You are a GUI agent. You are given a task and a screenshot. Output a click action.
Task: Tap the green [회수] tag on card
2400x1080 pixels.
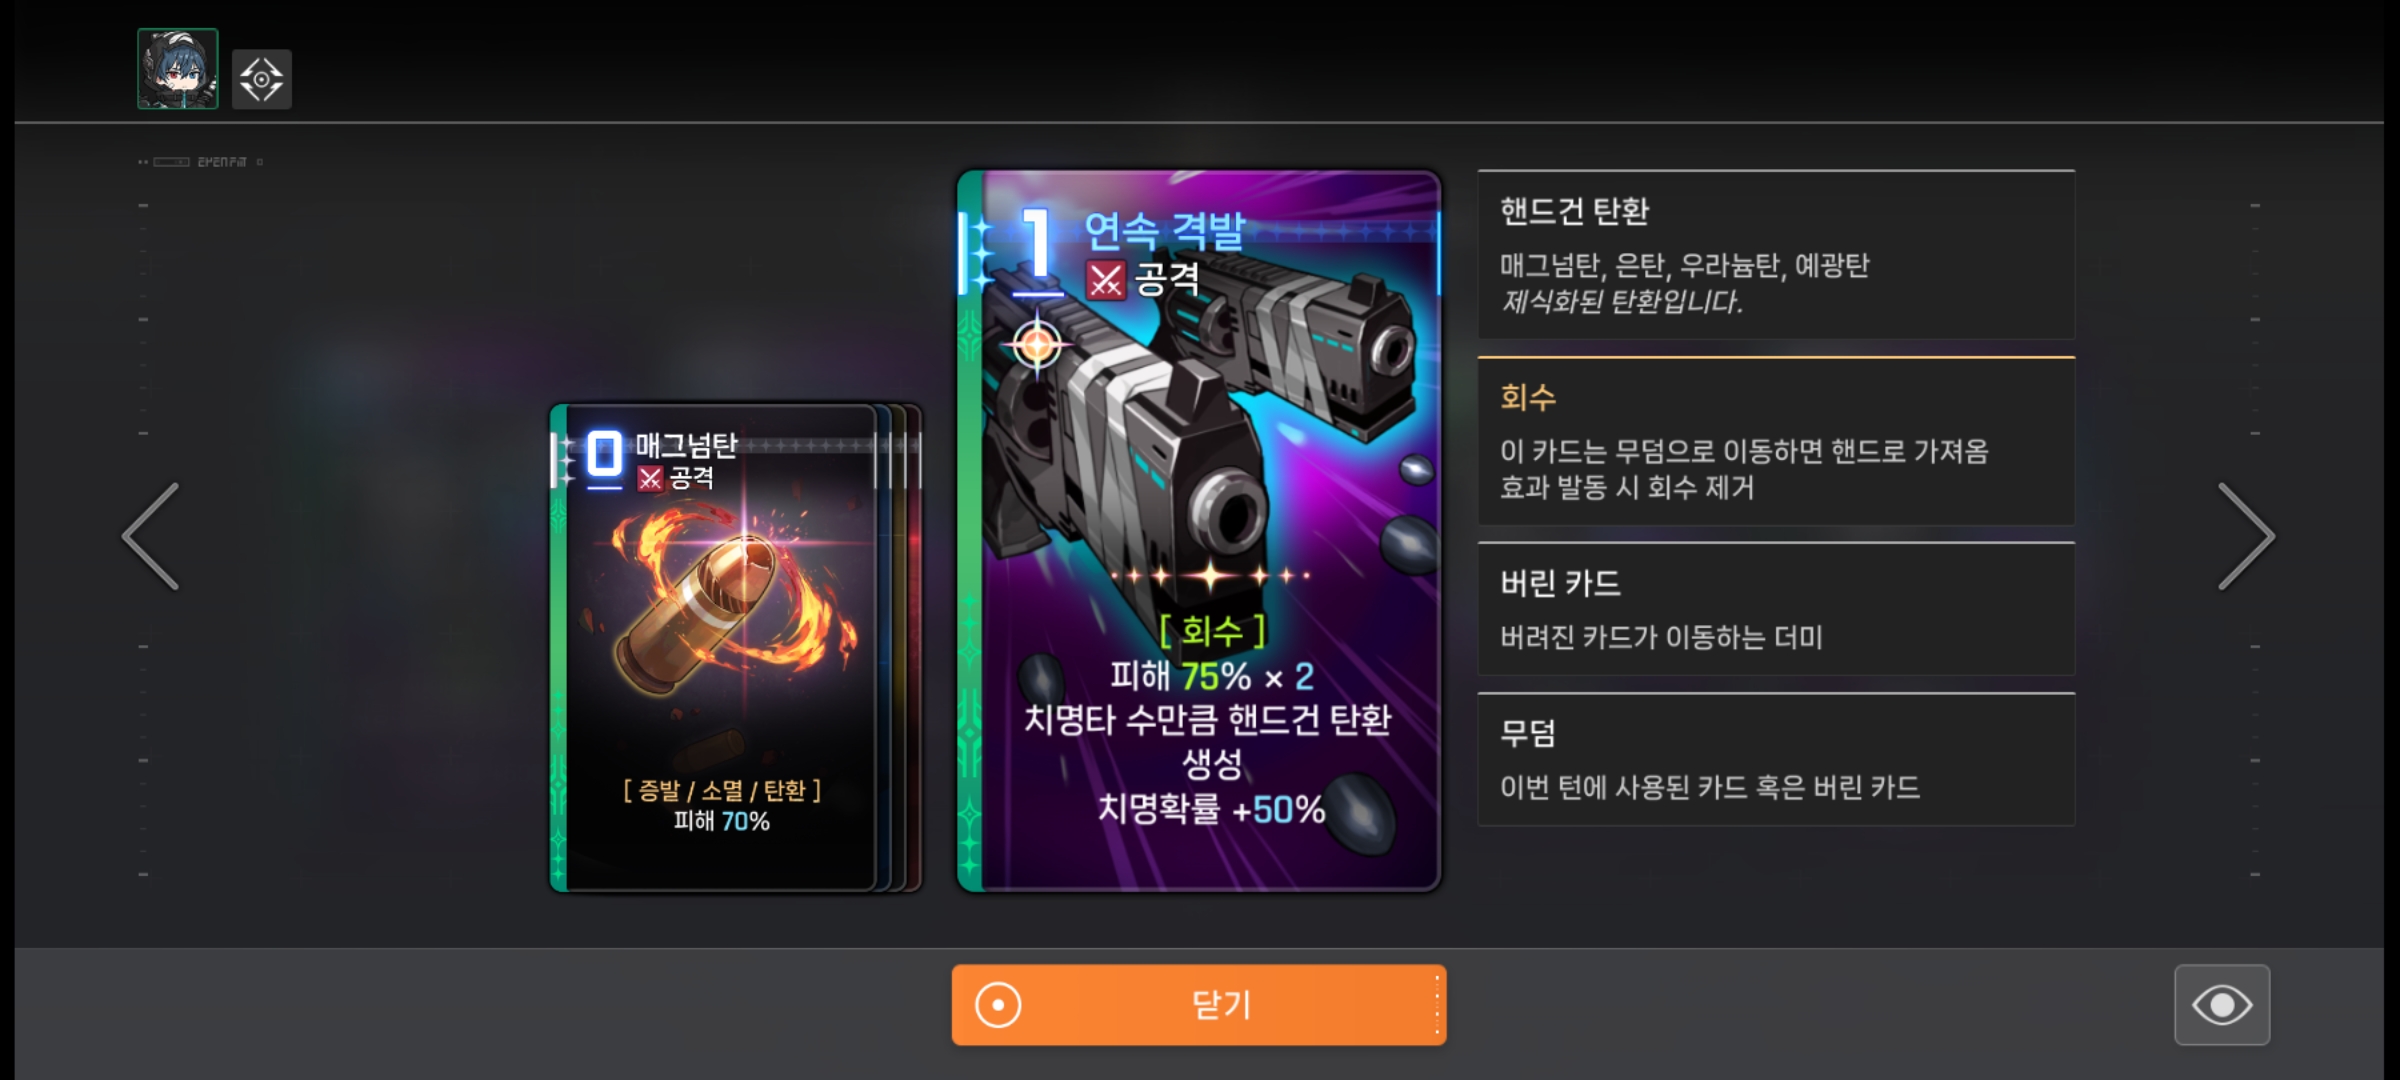(x=1212, y=631)
